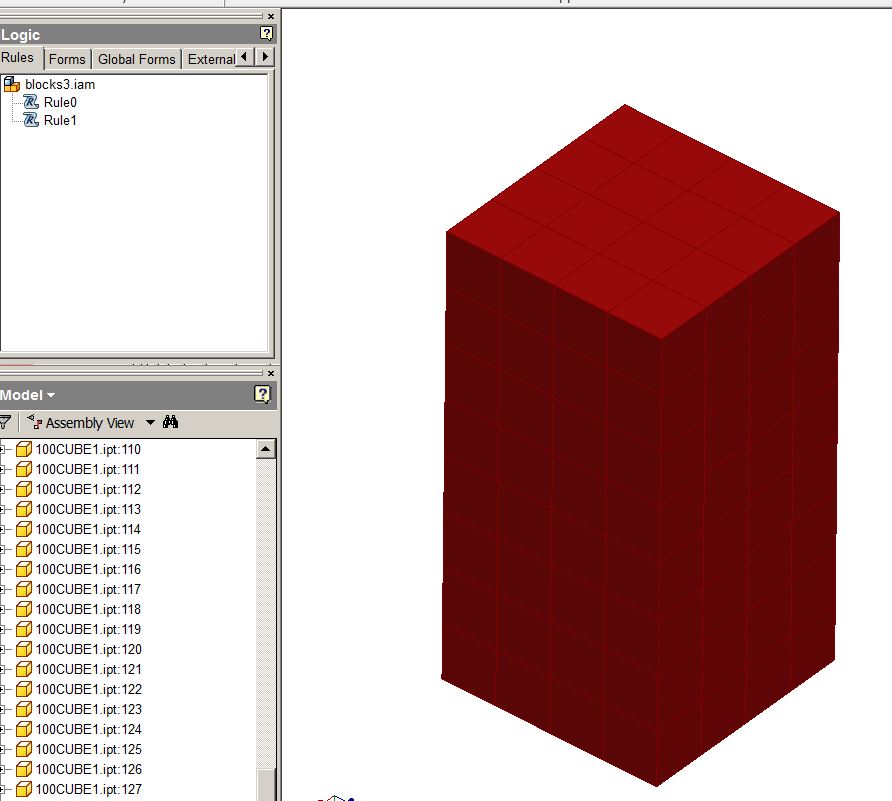Open the Global Forms tab
Image resolution: width=892 pixels, height=801 pixels.
tap(135, 58)
